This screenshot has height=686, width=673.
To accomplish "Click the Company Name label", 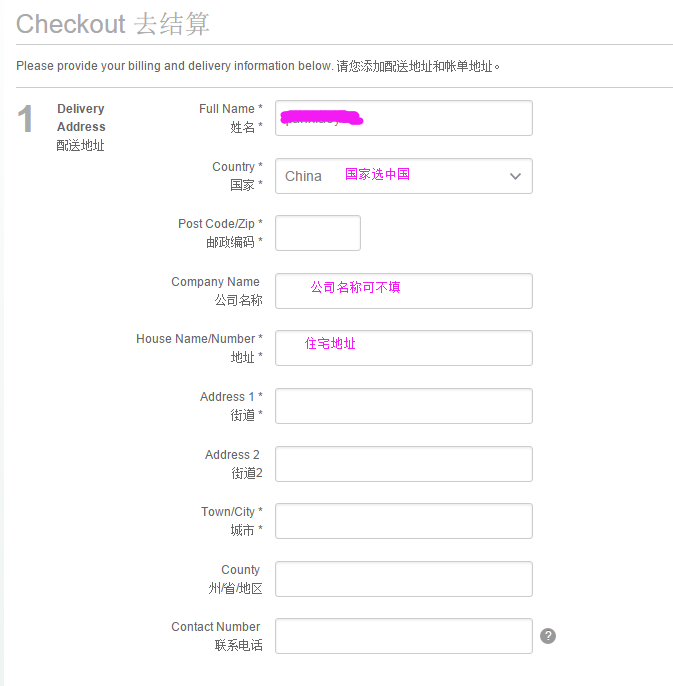I will point(215,282).
